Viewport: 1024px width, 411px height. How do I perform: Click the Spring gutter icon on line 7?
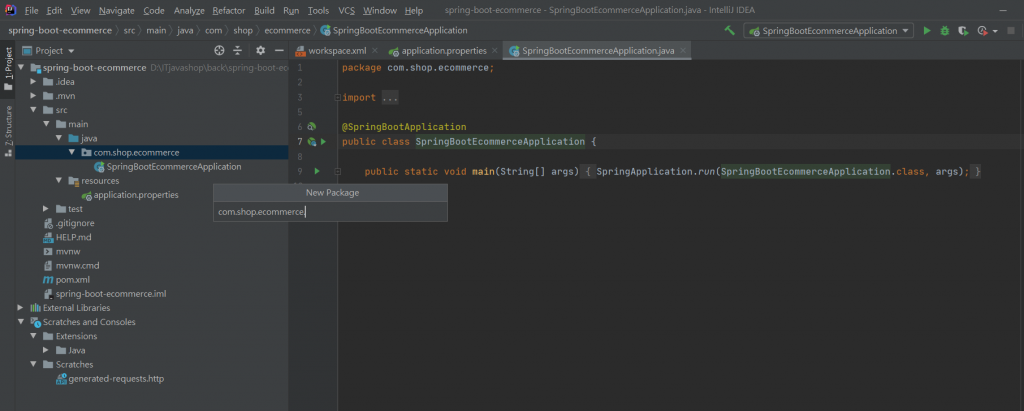(312, 141)
